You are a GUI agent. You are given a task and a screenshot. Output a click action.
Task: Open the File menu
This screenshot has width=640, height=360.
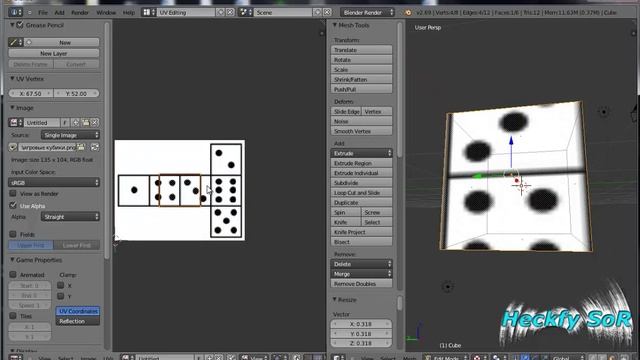coord(43,13)
